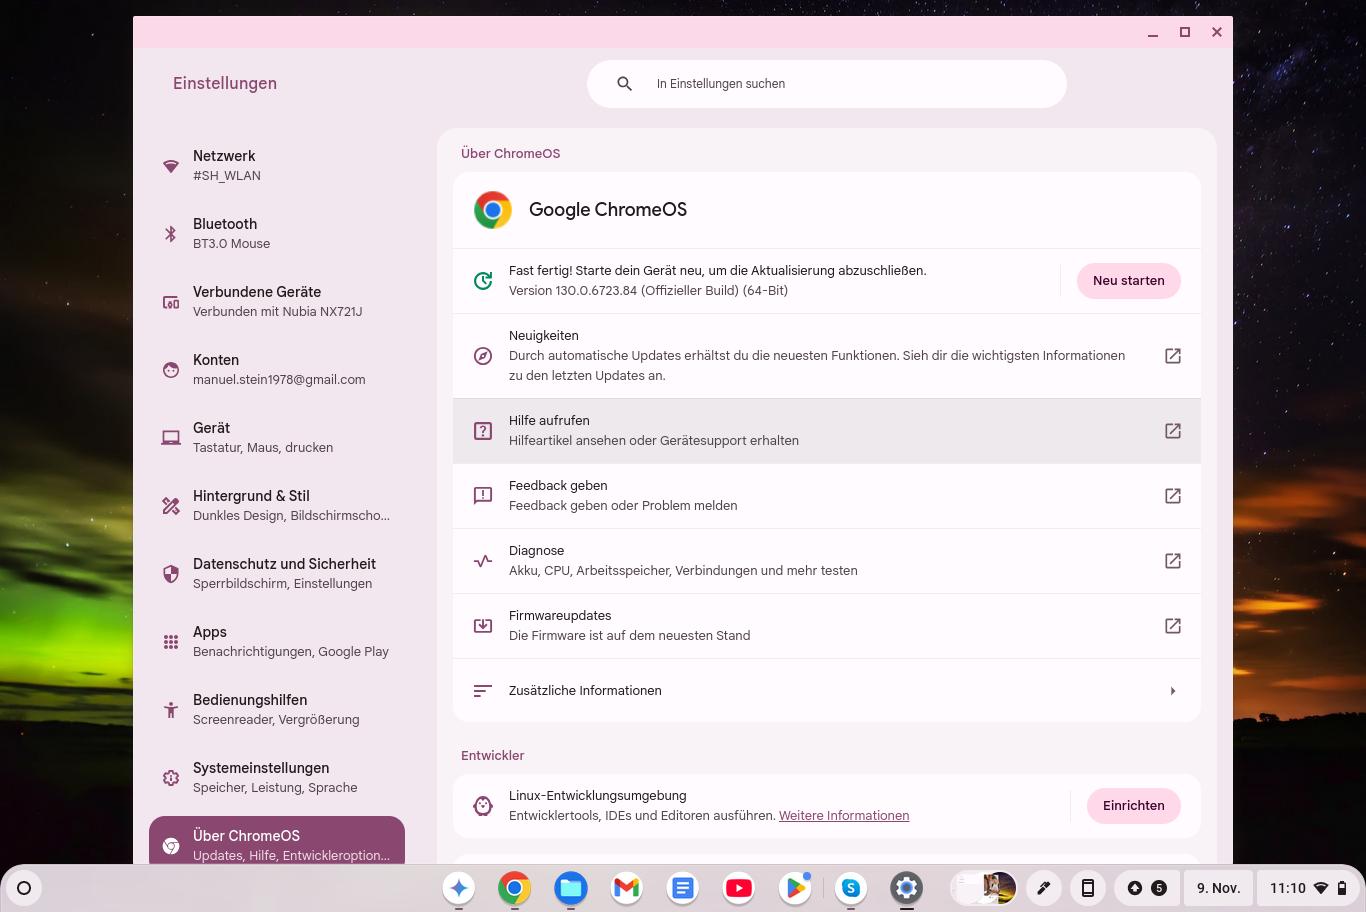Open Bedienungshilfen section
Image resolution: width=1366 pixels, height=912 pixels.
(277, 710)
